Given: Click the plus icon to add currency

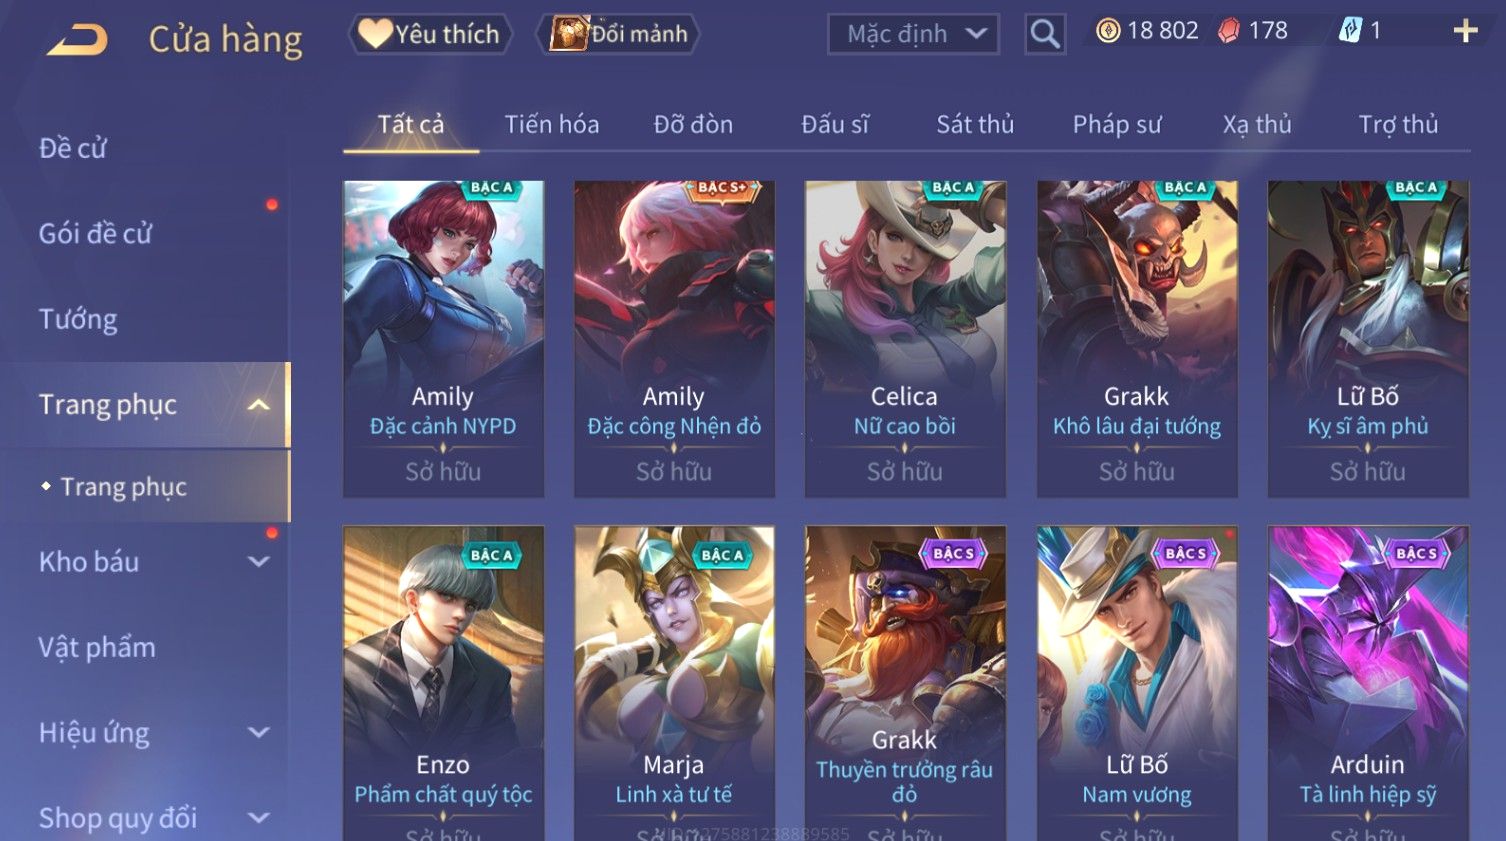Looking at the screenshot, I should tap(1465, 32).
